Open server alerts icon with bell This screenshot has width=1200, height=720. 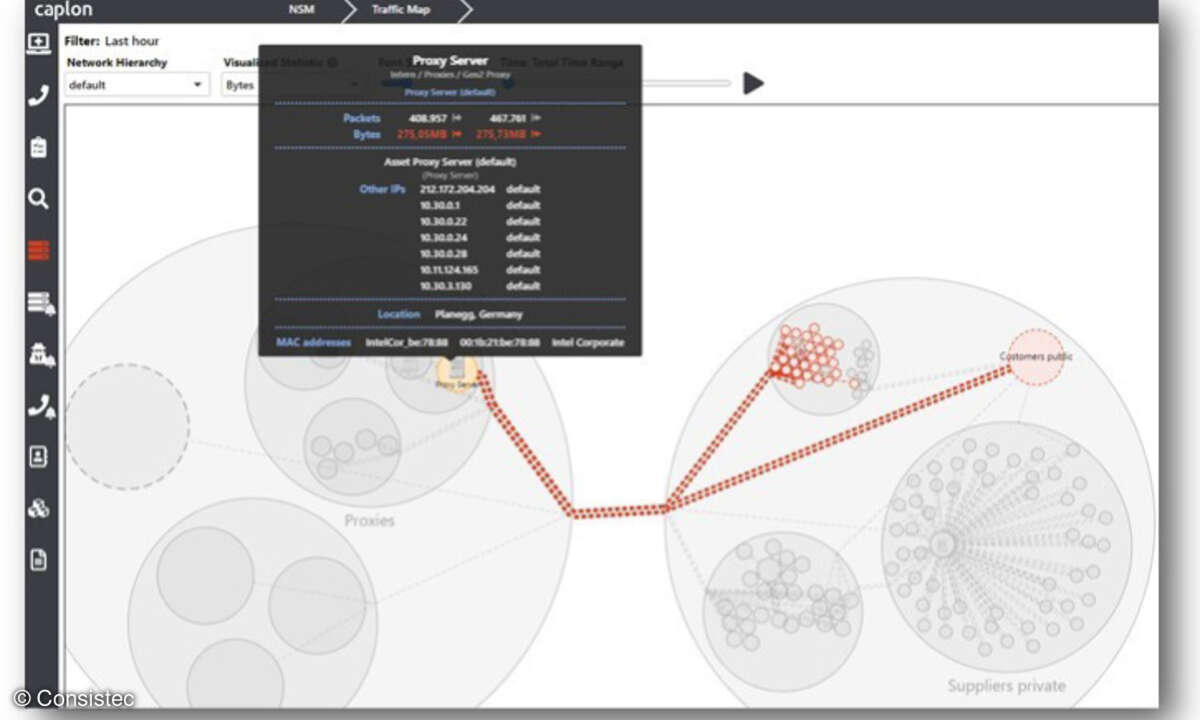(40, 303)
